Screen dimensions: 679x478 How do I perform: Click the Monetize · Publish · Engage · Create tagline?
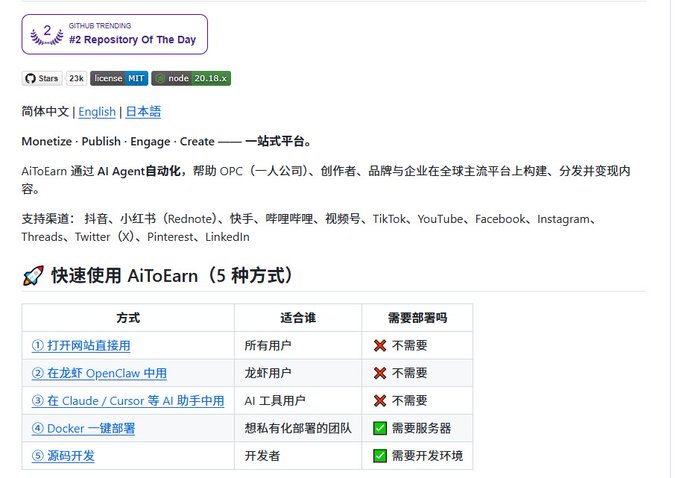[166, 142]
